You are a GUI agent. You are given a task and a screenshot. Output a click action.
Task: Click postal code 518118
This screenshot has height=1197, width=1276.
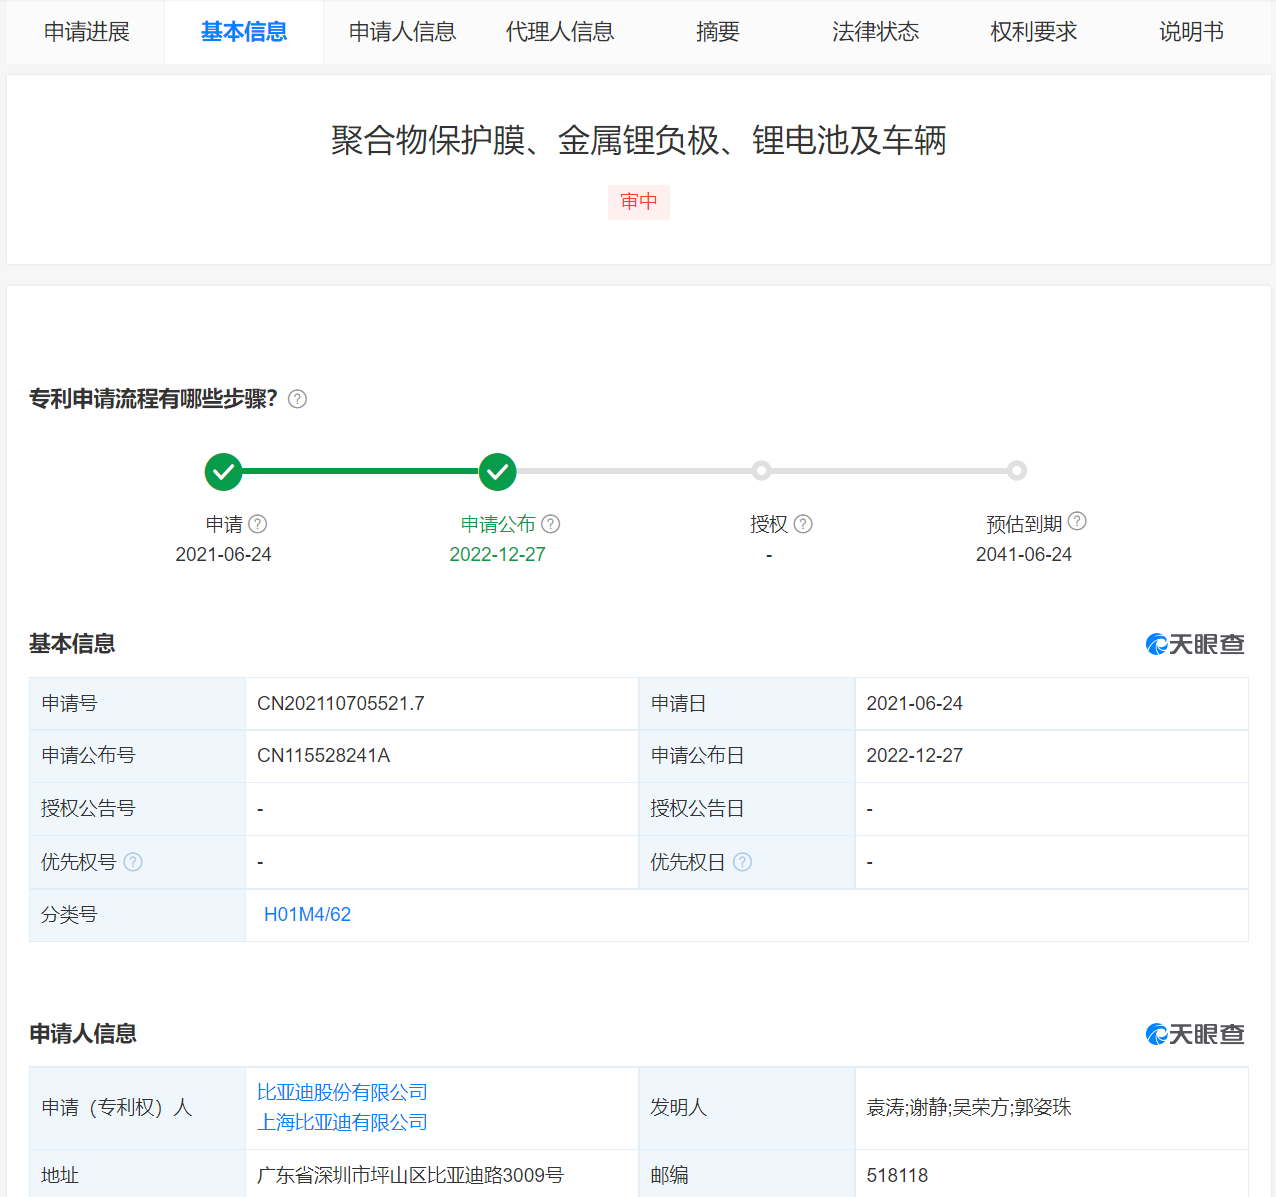tap(897, 1175)
